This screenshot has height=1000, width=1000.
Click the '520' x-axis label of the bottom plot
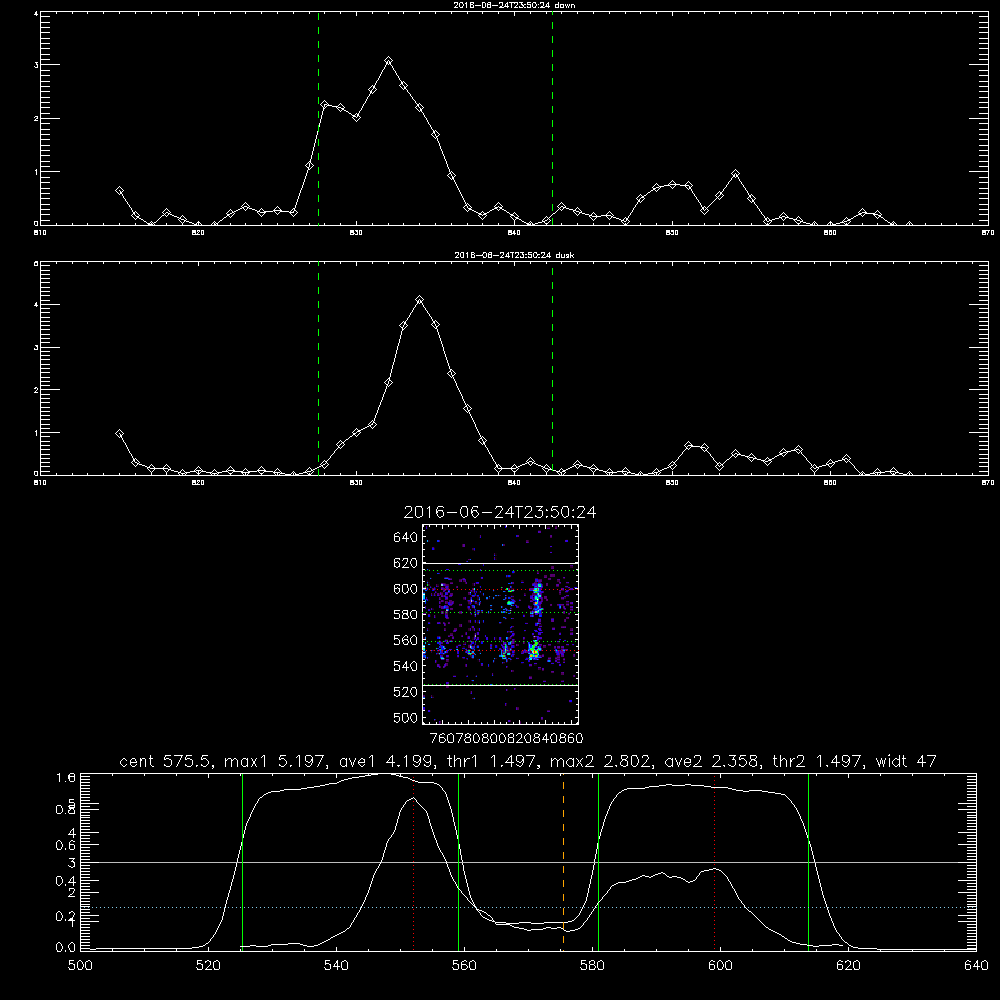point(208,966)
